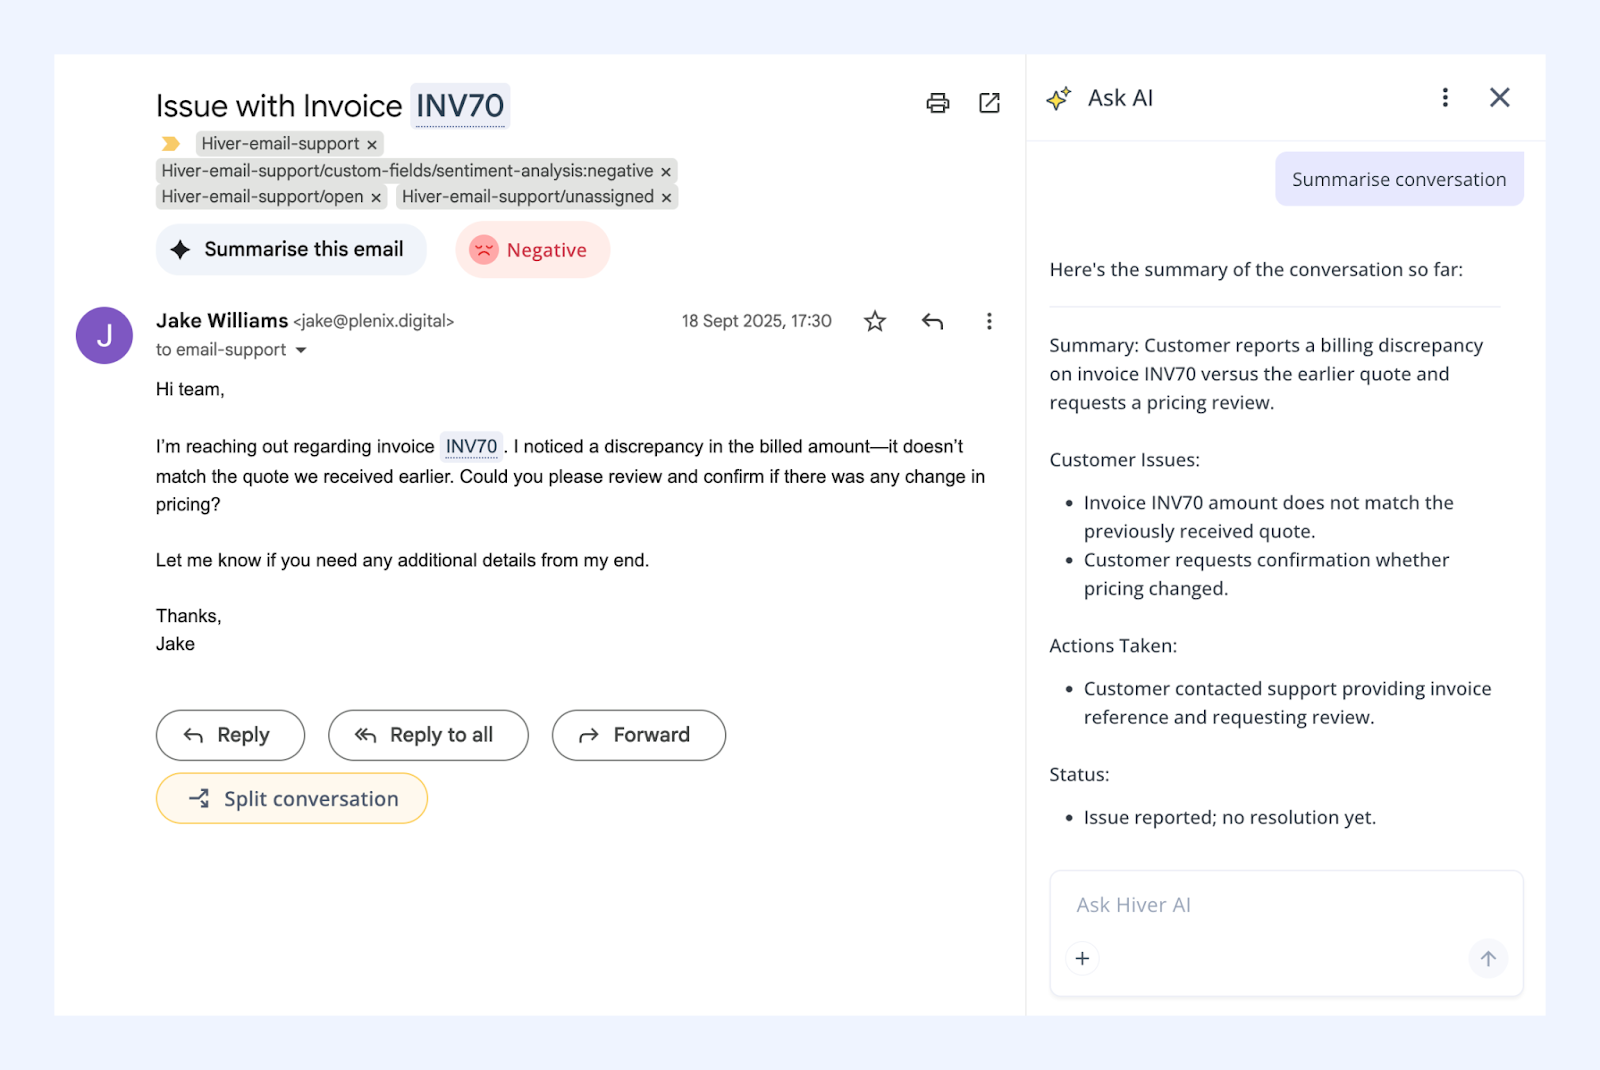1600x1070 pixels.
Task: Expand recipient details next to email-support
Action: tap(301, 350)
